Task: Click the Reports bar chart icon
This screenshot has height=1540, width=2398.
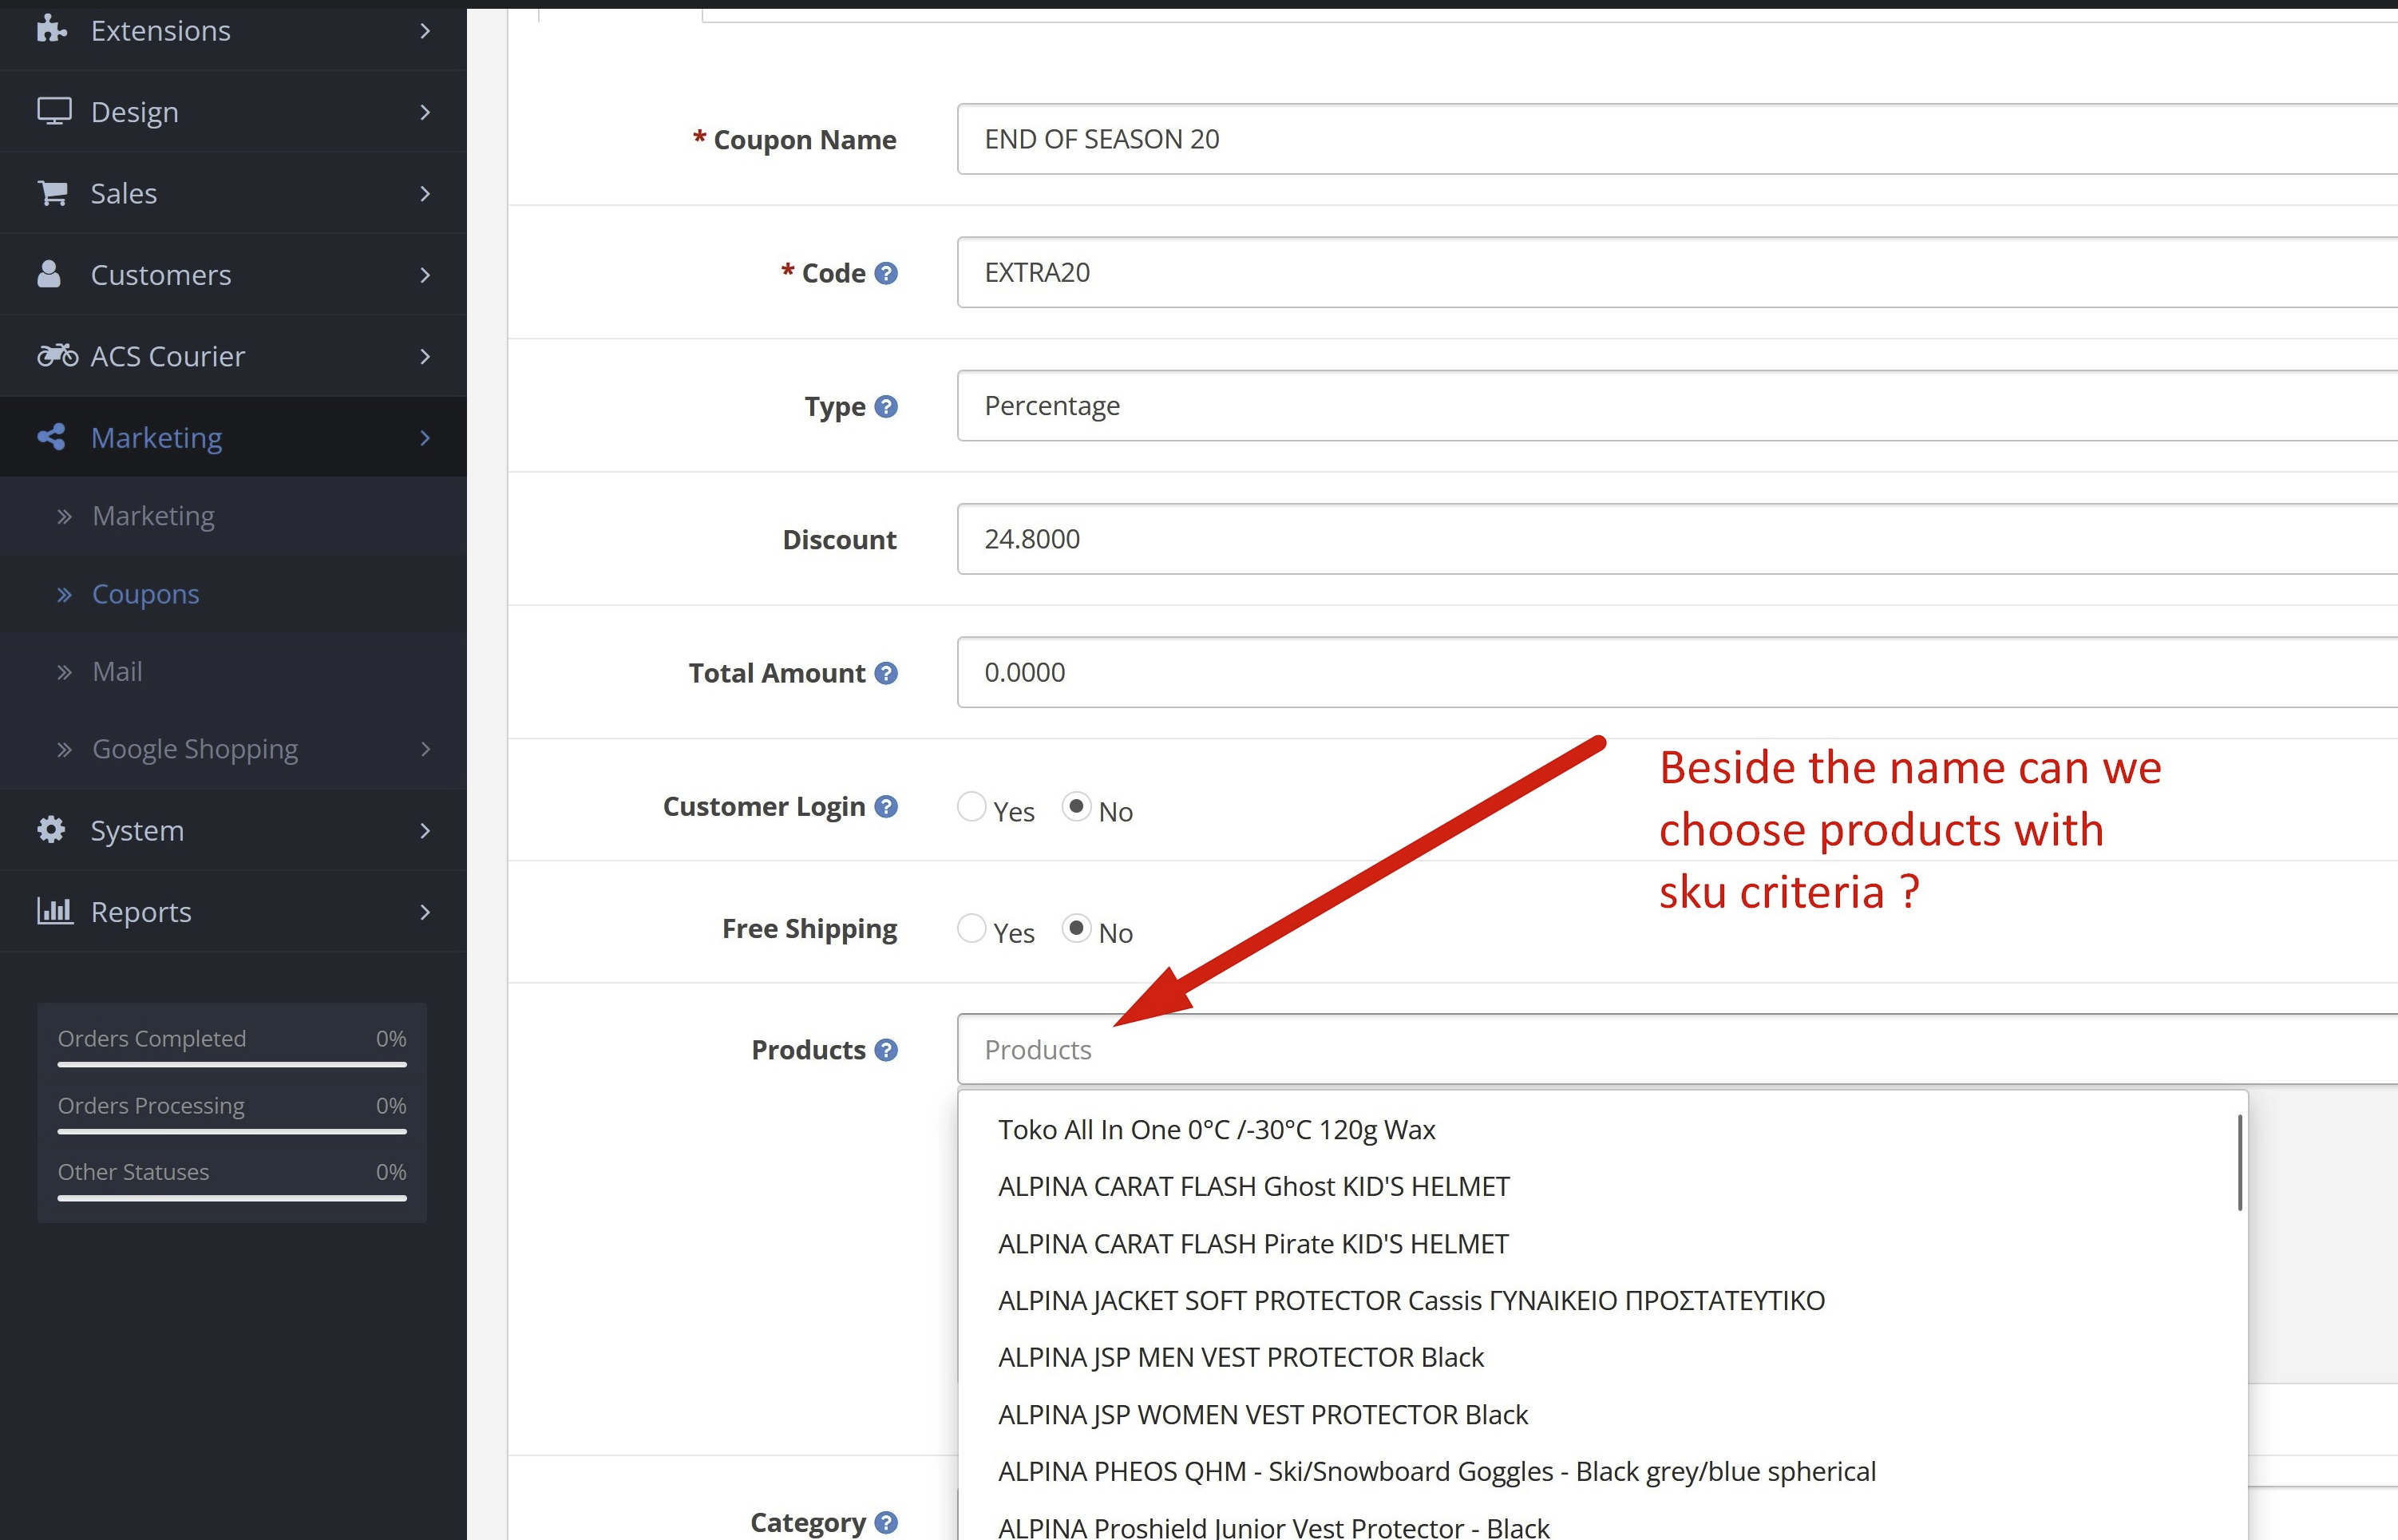Action: coord(55,911)
